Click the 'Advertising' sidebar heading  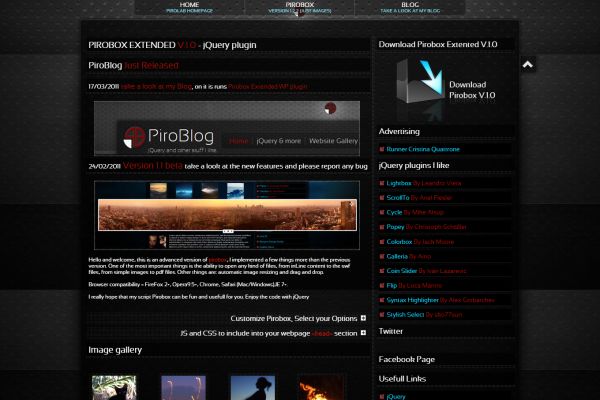point(399,131)
